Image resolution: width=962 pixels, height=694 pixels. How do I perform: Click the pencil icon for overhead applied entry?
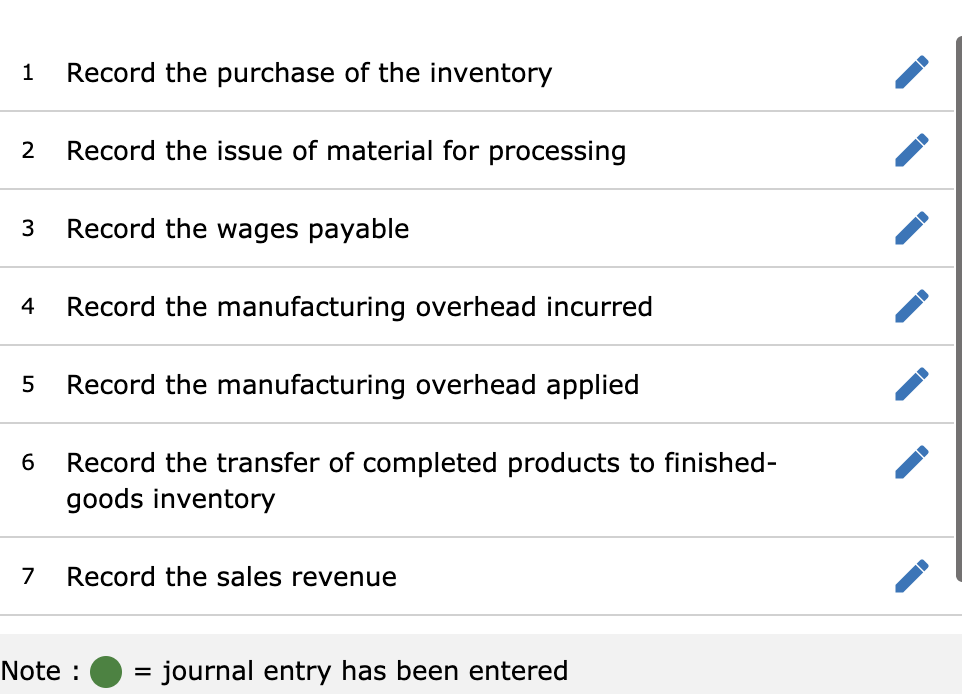[912, 384]
